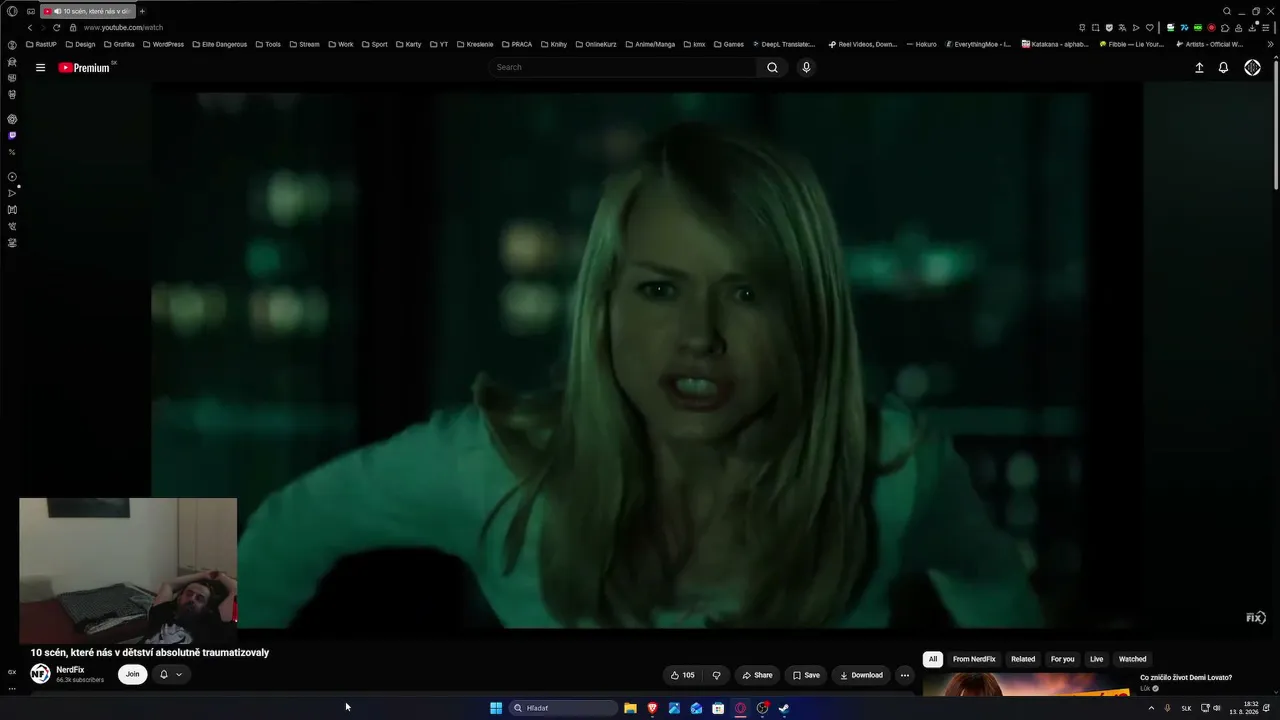Select the For you filter chip
The image size is (1280, 720).
(x=1062, y=660)
